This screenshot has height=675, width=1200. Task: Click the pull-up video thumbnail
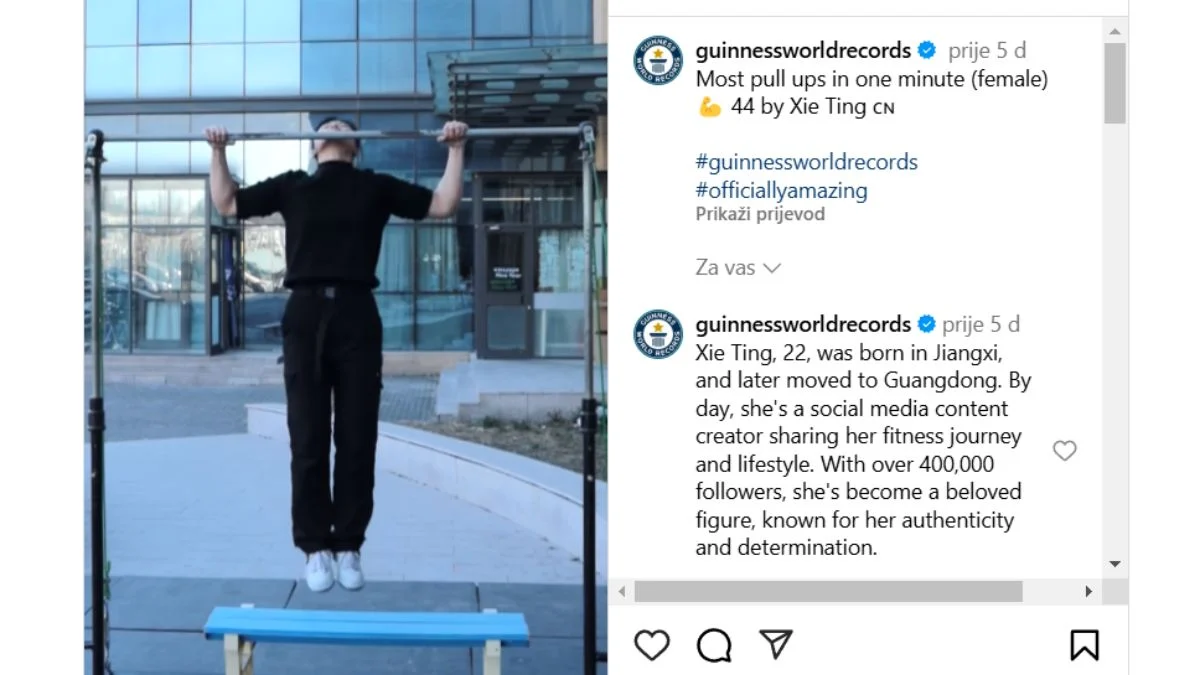[345, 337]
